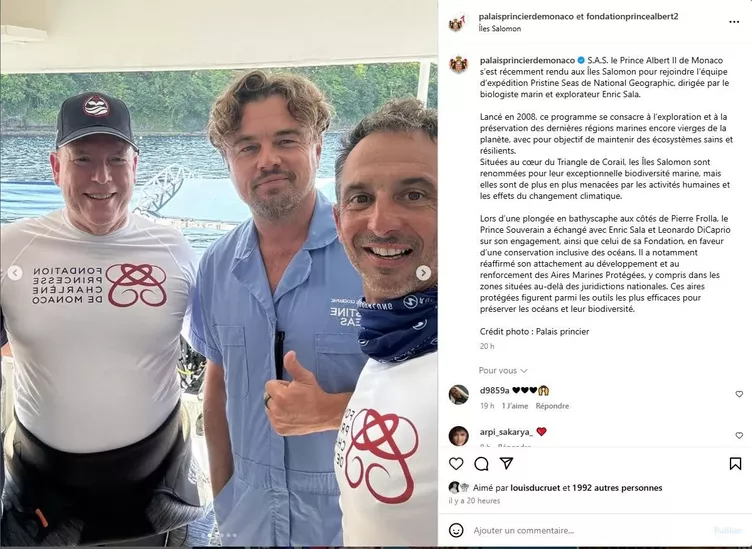Like the comment from arpi_sakarya_
Screen dimensions: 752x549
pyautogui.click(x=739, y=435)
